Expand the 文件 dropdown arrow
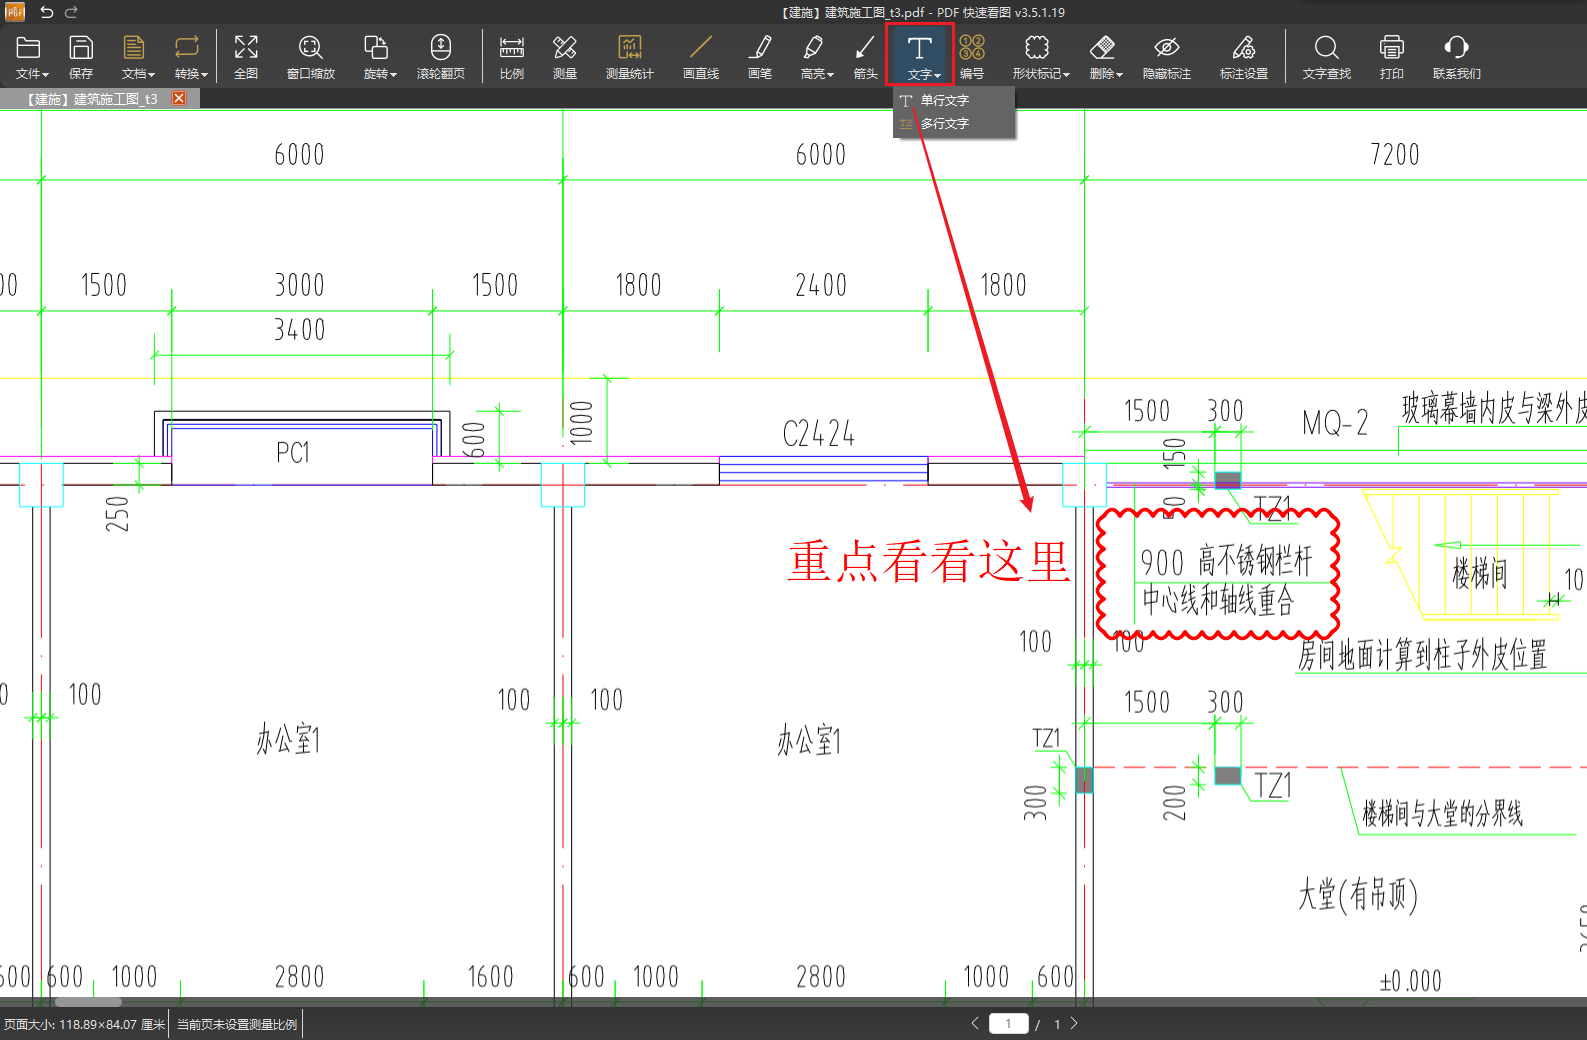1587x1040 pixels. coord(45,75)
